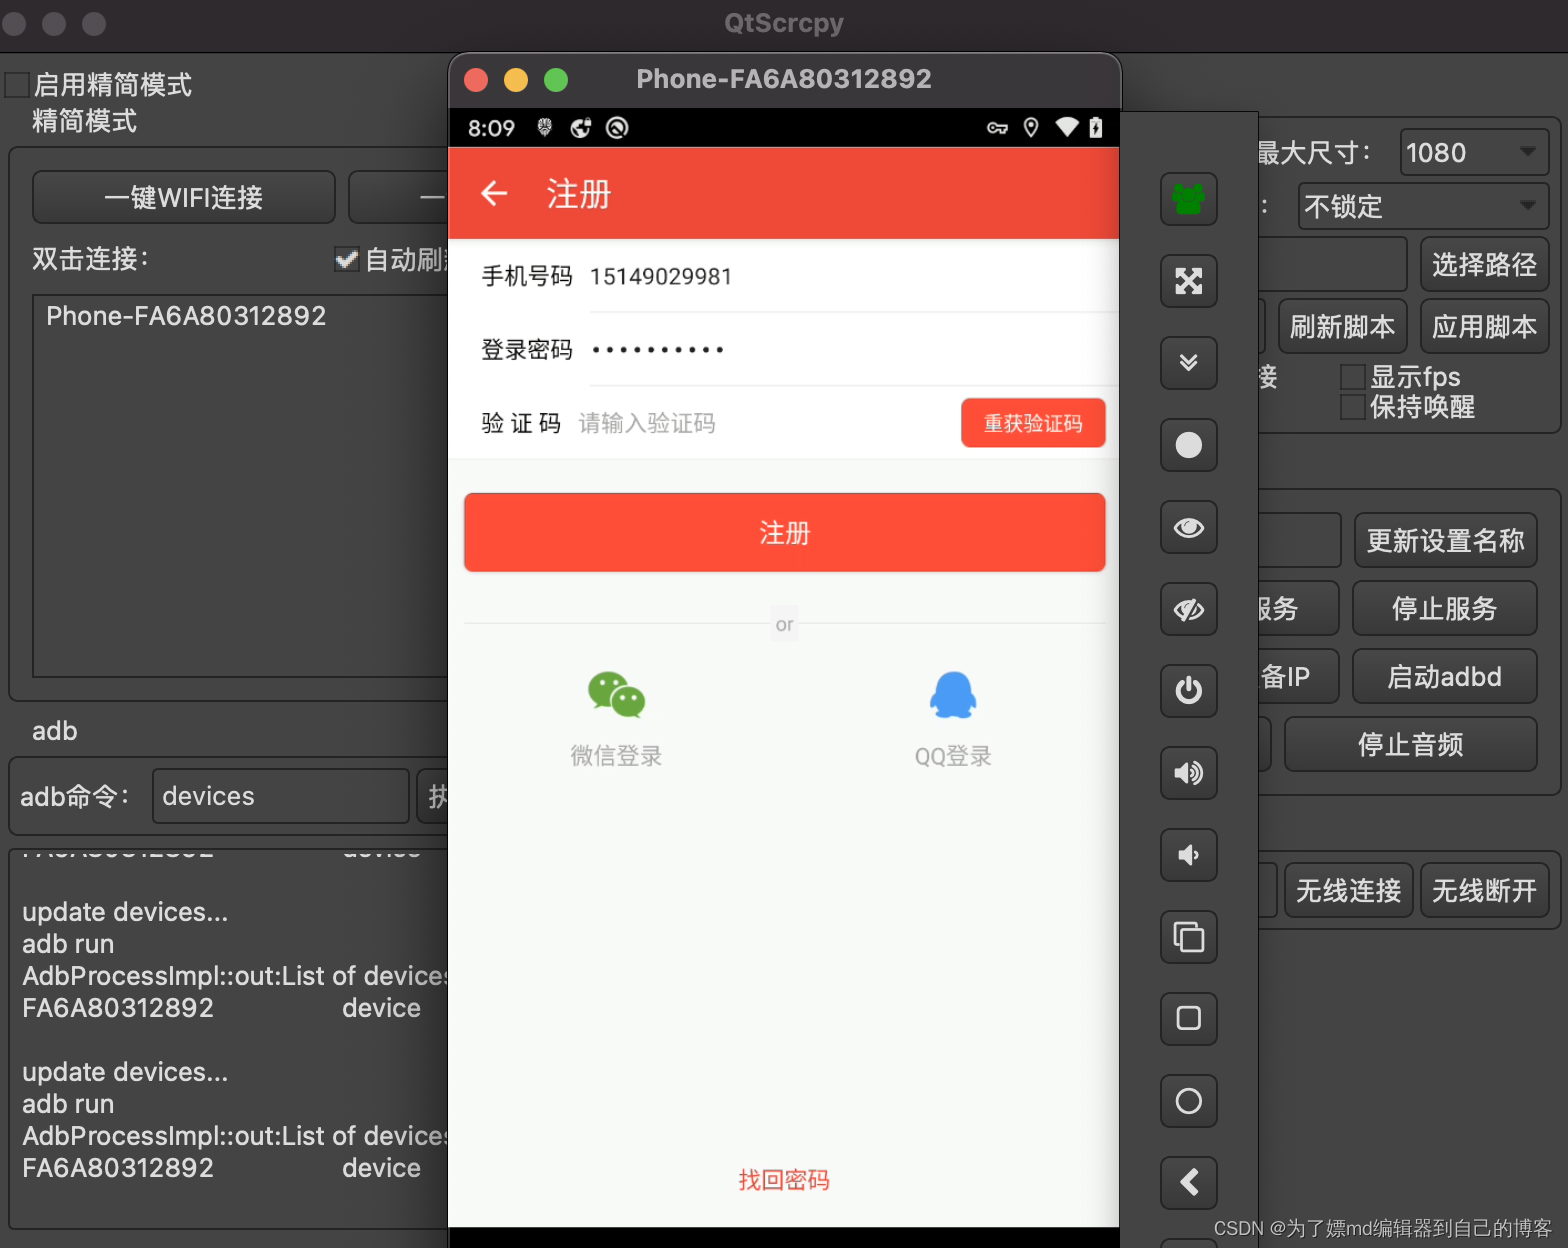This screenshot has width=1568, height=1248.
Task: Turn screen off with the crossed eye icon
Action: tap(1188, 609)
